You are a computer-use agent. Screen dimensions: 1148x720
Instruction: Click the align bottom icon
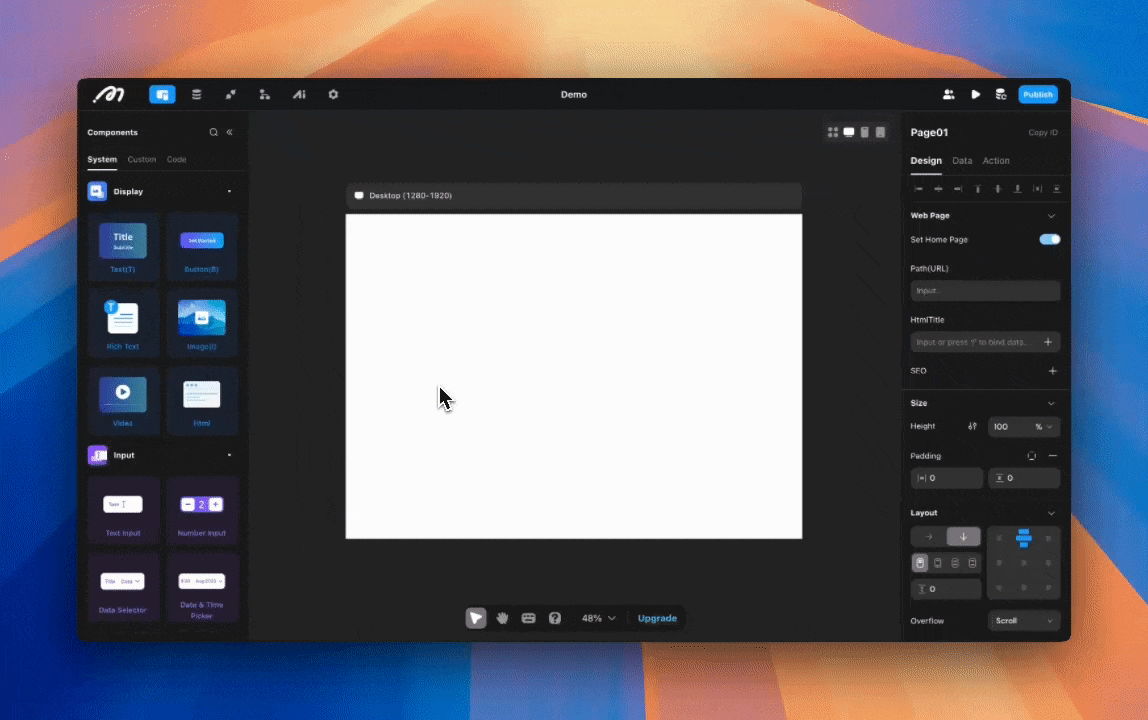[1017, 189]
